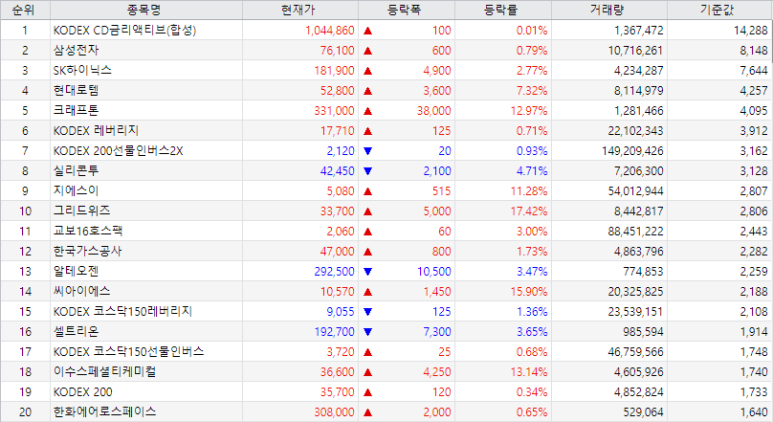Sort by the 순위 column header
The image size is (773, 422).
[x=25, y=10]
